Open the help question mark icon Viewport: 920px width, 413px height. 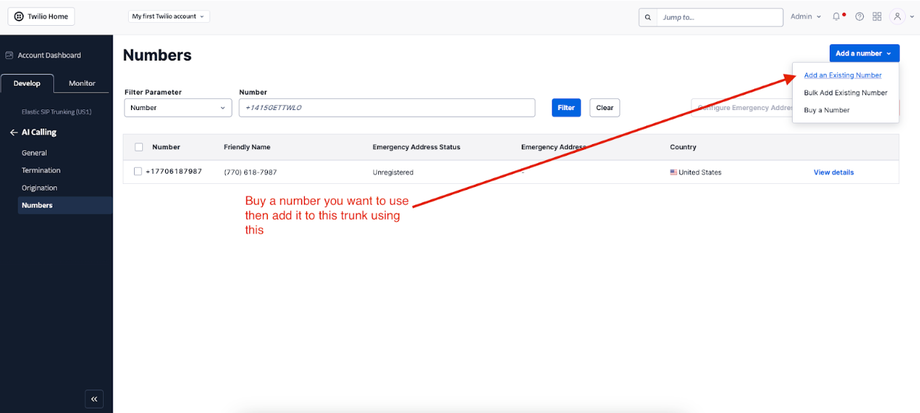pos(859,17)
